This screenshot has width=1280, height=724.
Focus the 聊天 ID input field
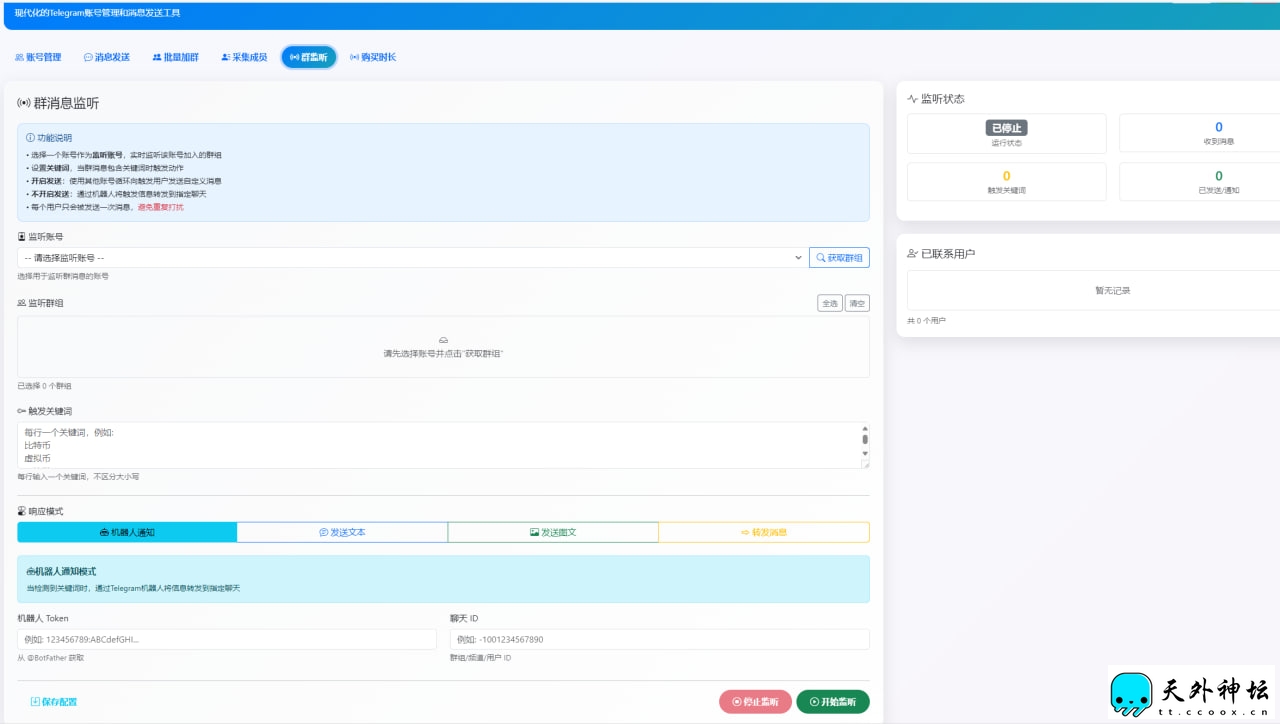pyautogui.click(x=659, y=639)
